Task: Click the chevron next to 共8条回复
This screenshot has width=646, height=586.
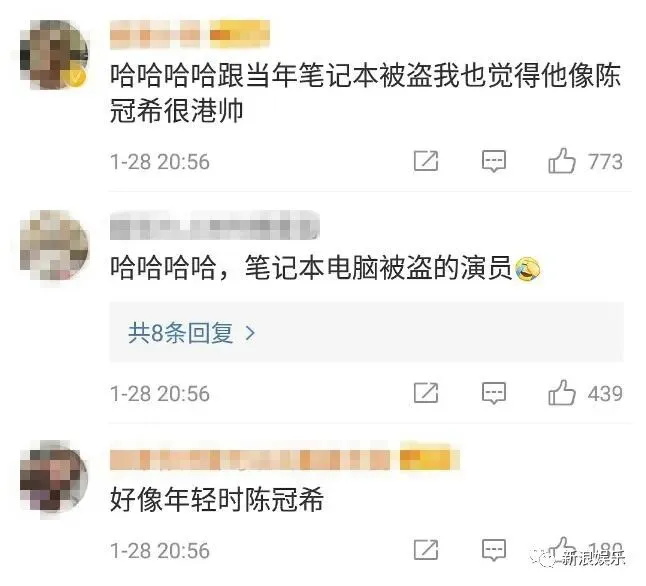Action: click(250, 333)
